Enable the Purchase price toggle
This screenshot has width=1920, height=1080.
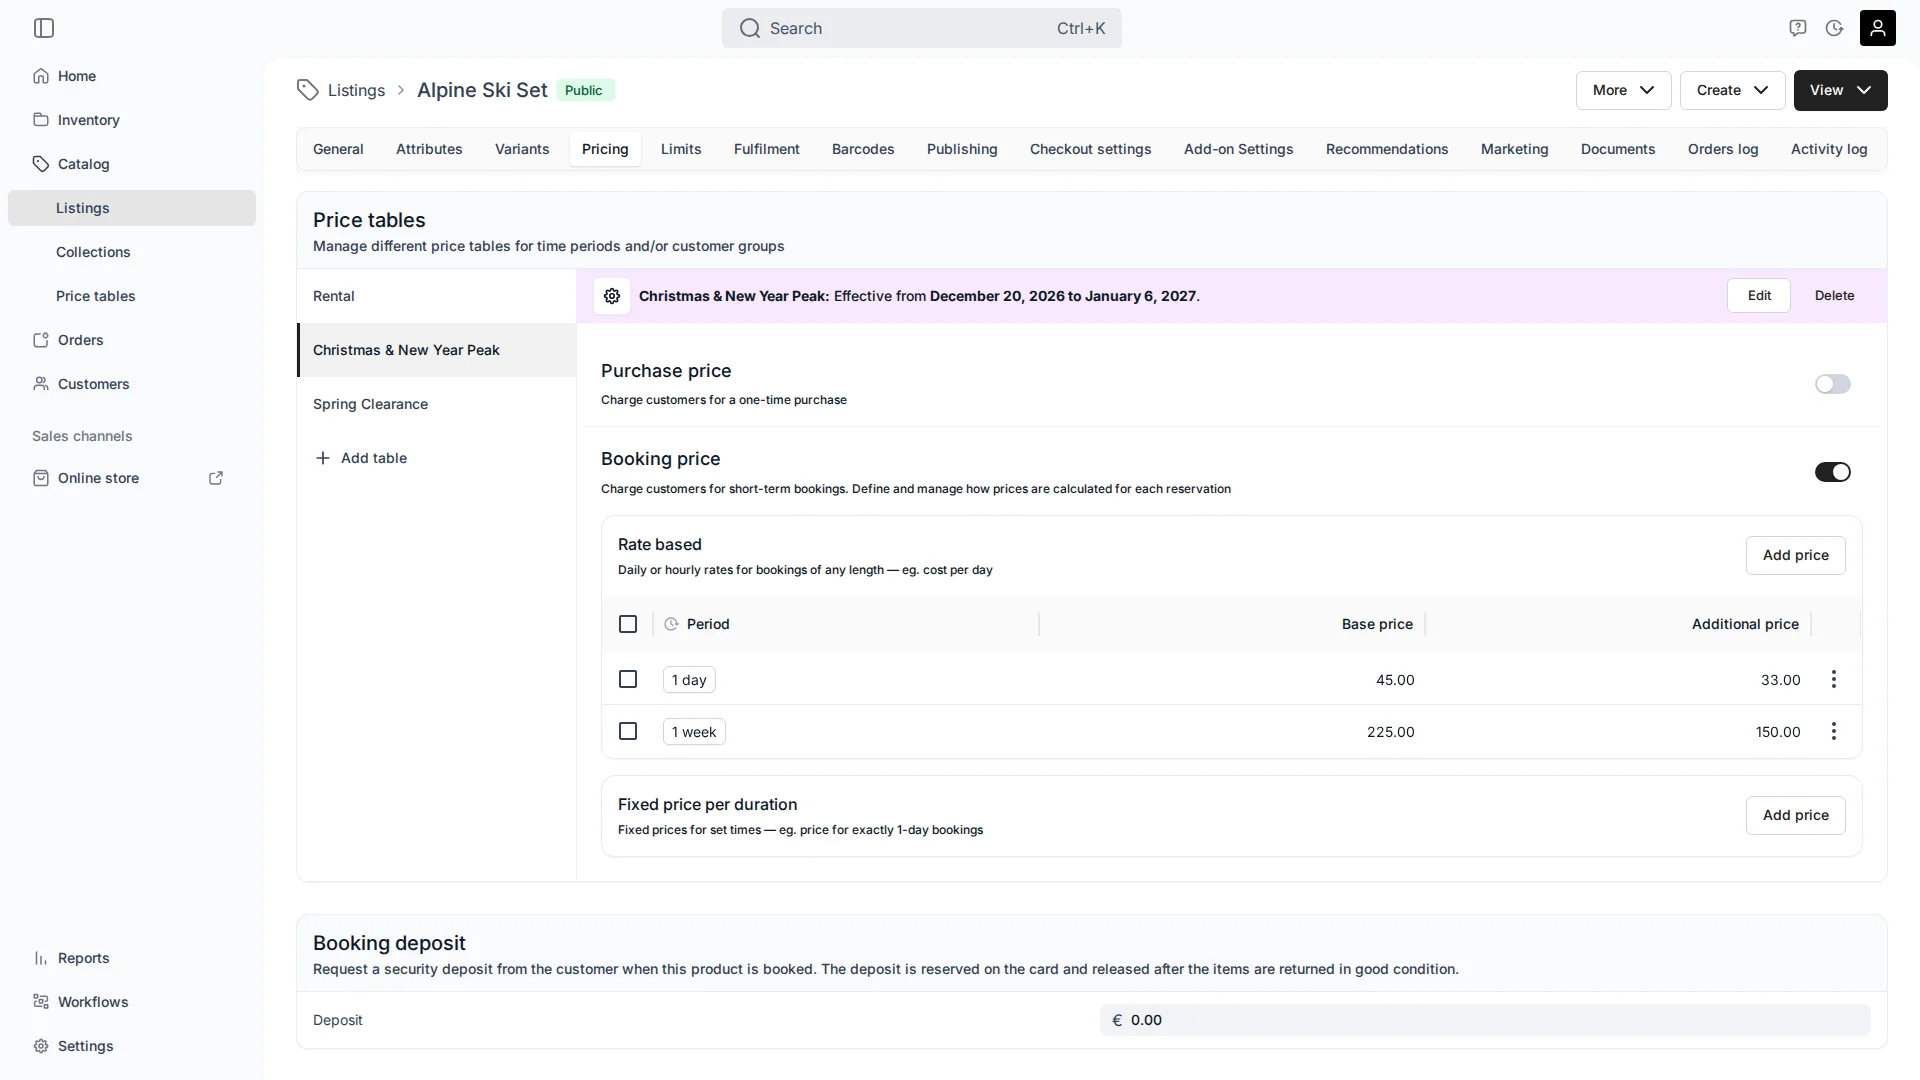tap(1833, 384)
